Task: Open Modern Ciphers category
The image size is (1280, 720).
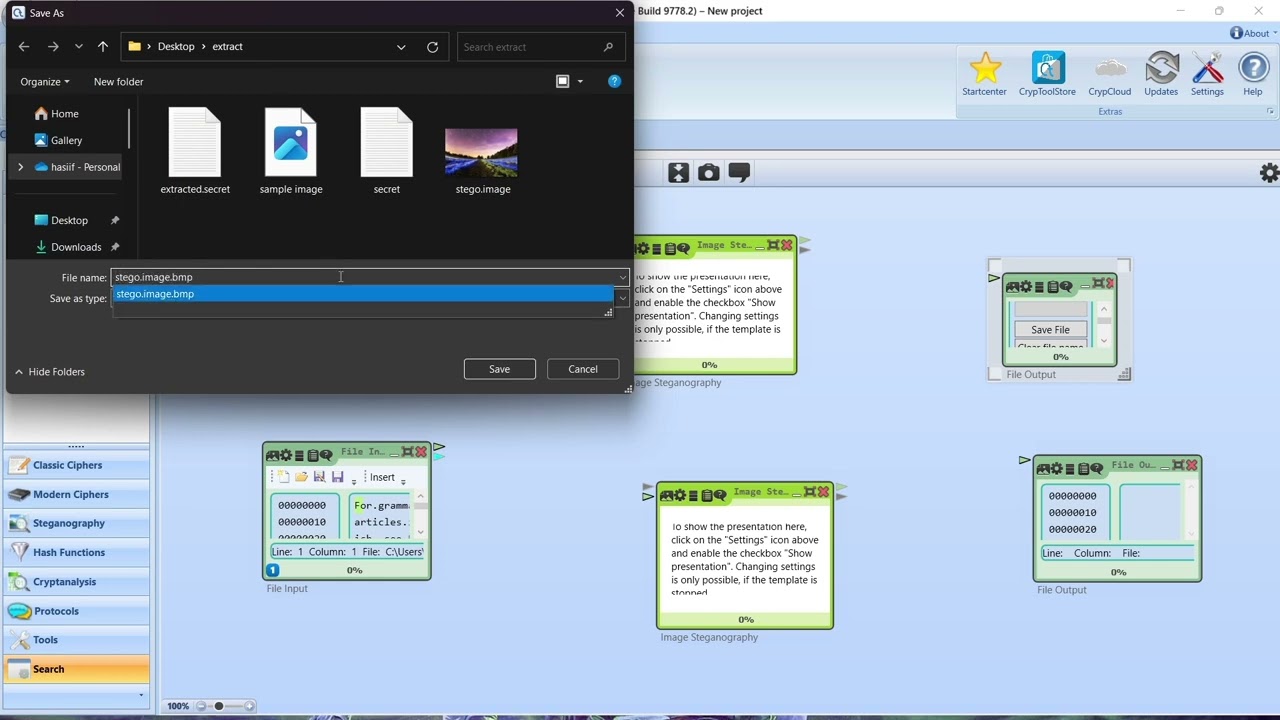Action: [x=77, y=494]
